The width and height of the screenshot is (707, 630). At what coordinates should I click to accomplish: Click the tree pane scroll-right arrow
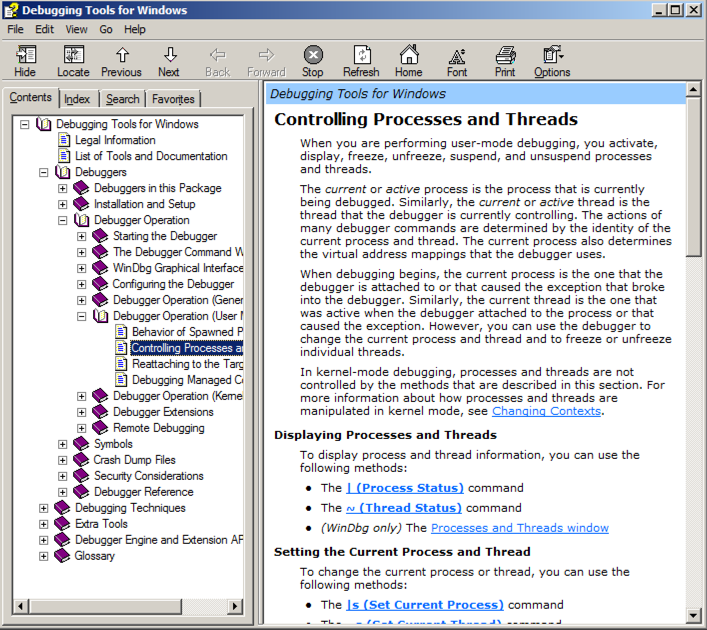click(234, 607)
